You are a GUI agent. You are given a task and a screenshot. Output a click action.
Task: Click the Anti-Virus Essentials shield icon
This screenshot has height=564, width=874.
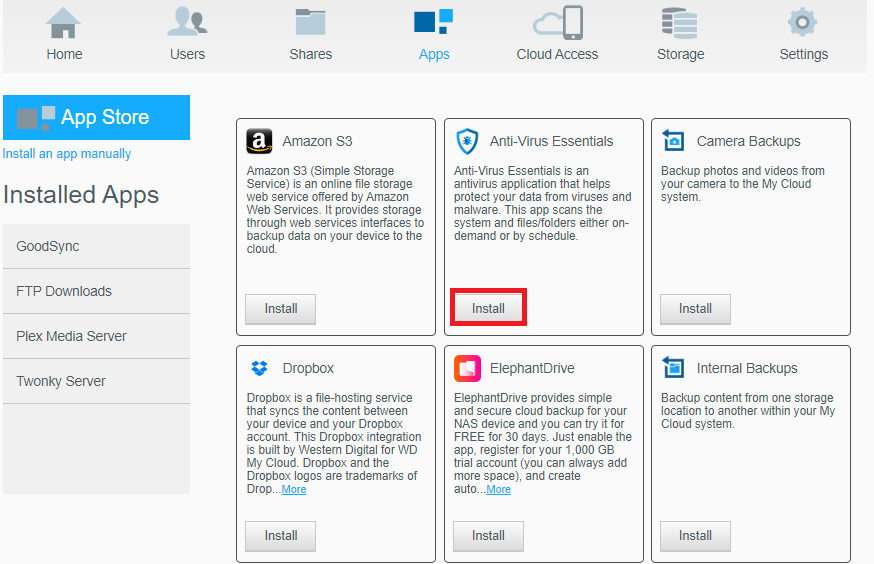tap(467, 141)
